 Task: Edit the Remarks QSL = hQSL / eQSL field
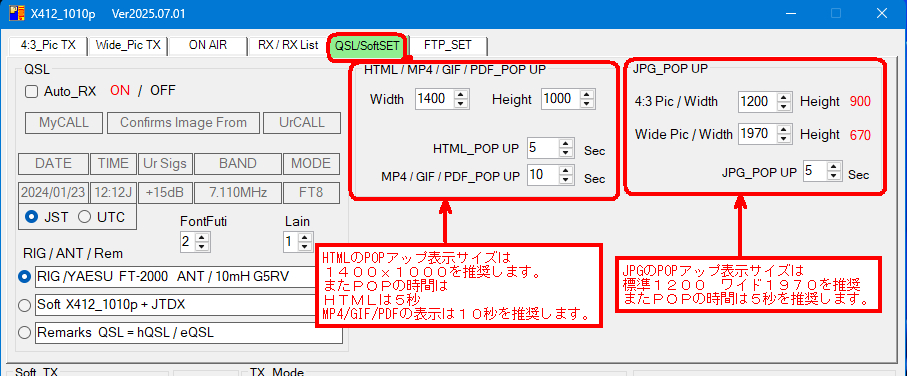pos(189,333)
